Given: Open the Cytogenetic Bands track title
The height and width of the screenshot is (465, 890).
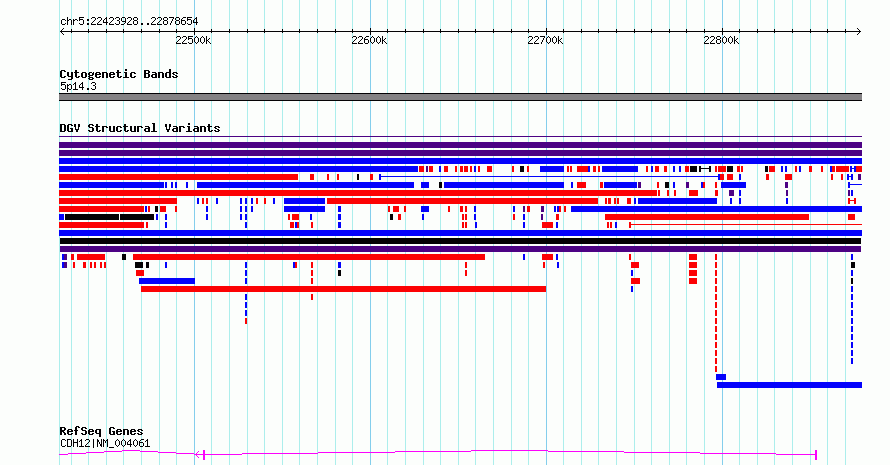Looking at the screenshot, I should (119, 74).
